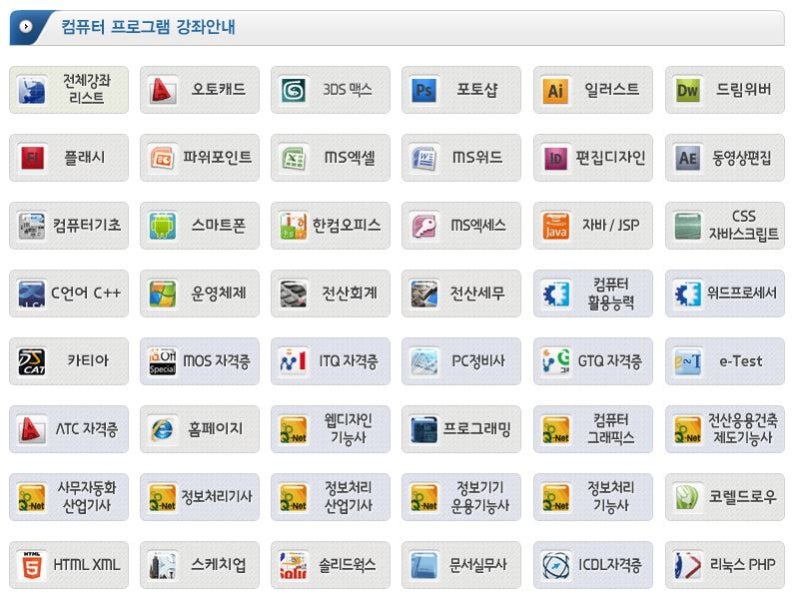Open the Excel icon for MS엑셀
The width and height of the screenshot is (800, 595).
(293, 158)
